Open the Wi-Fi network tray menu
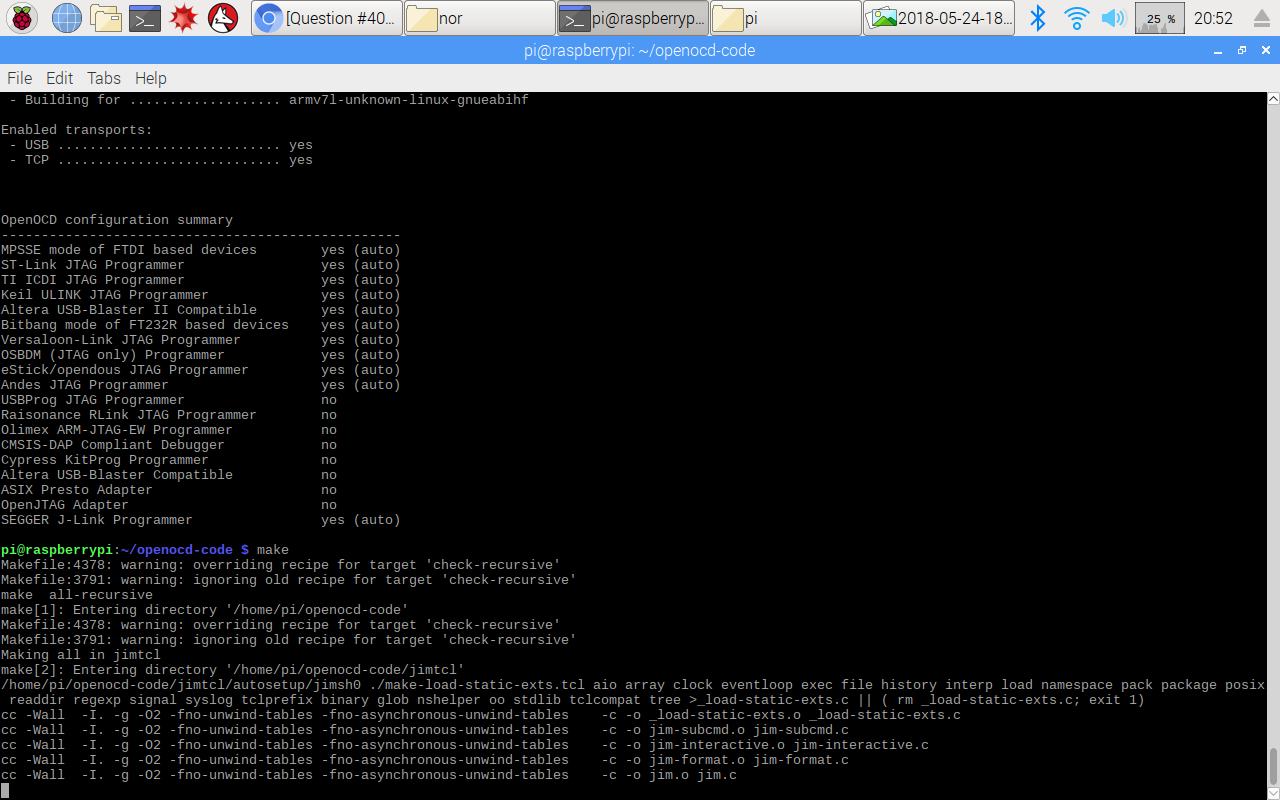 point(1076,18)
